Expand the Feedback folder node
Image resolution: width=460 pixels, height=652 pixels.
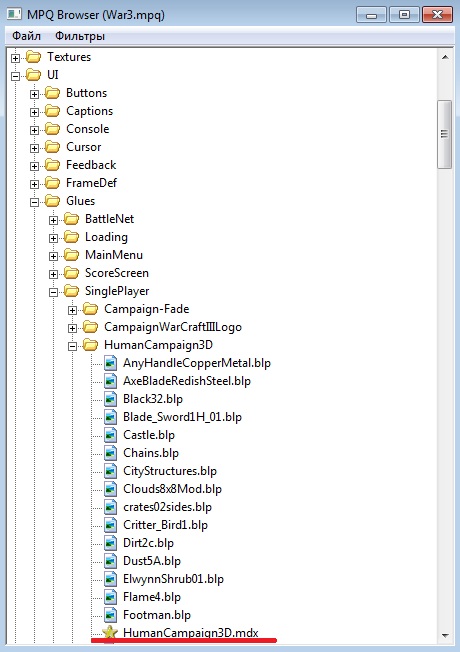click(x=35, y=166)
